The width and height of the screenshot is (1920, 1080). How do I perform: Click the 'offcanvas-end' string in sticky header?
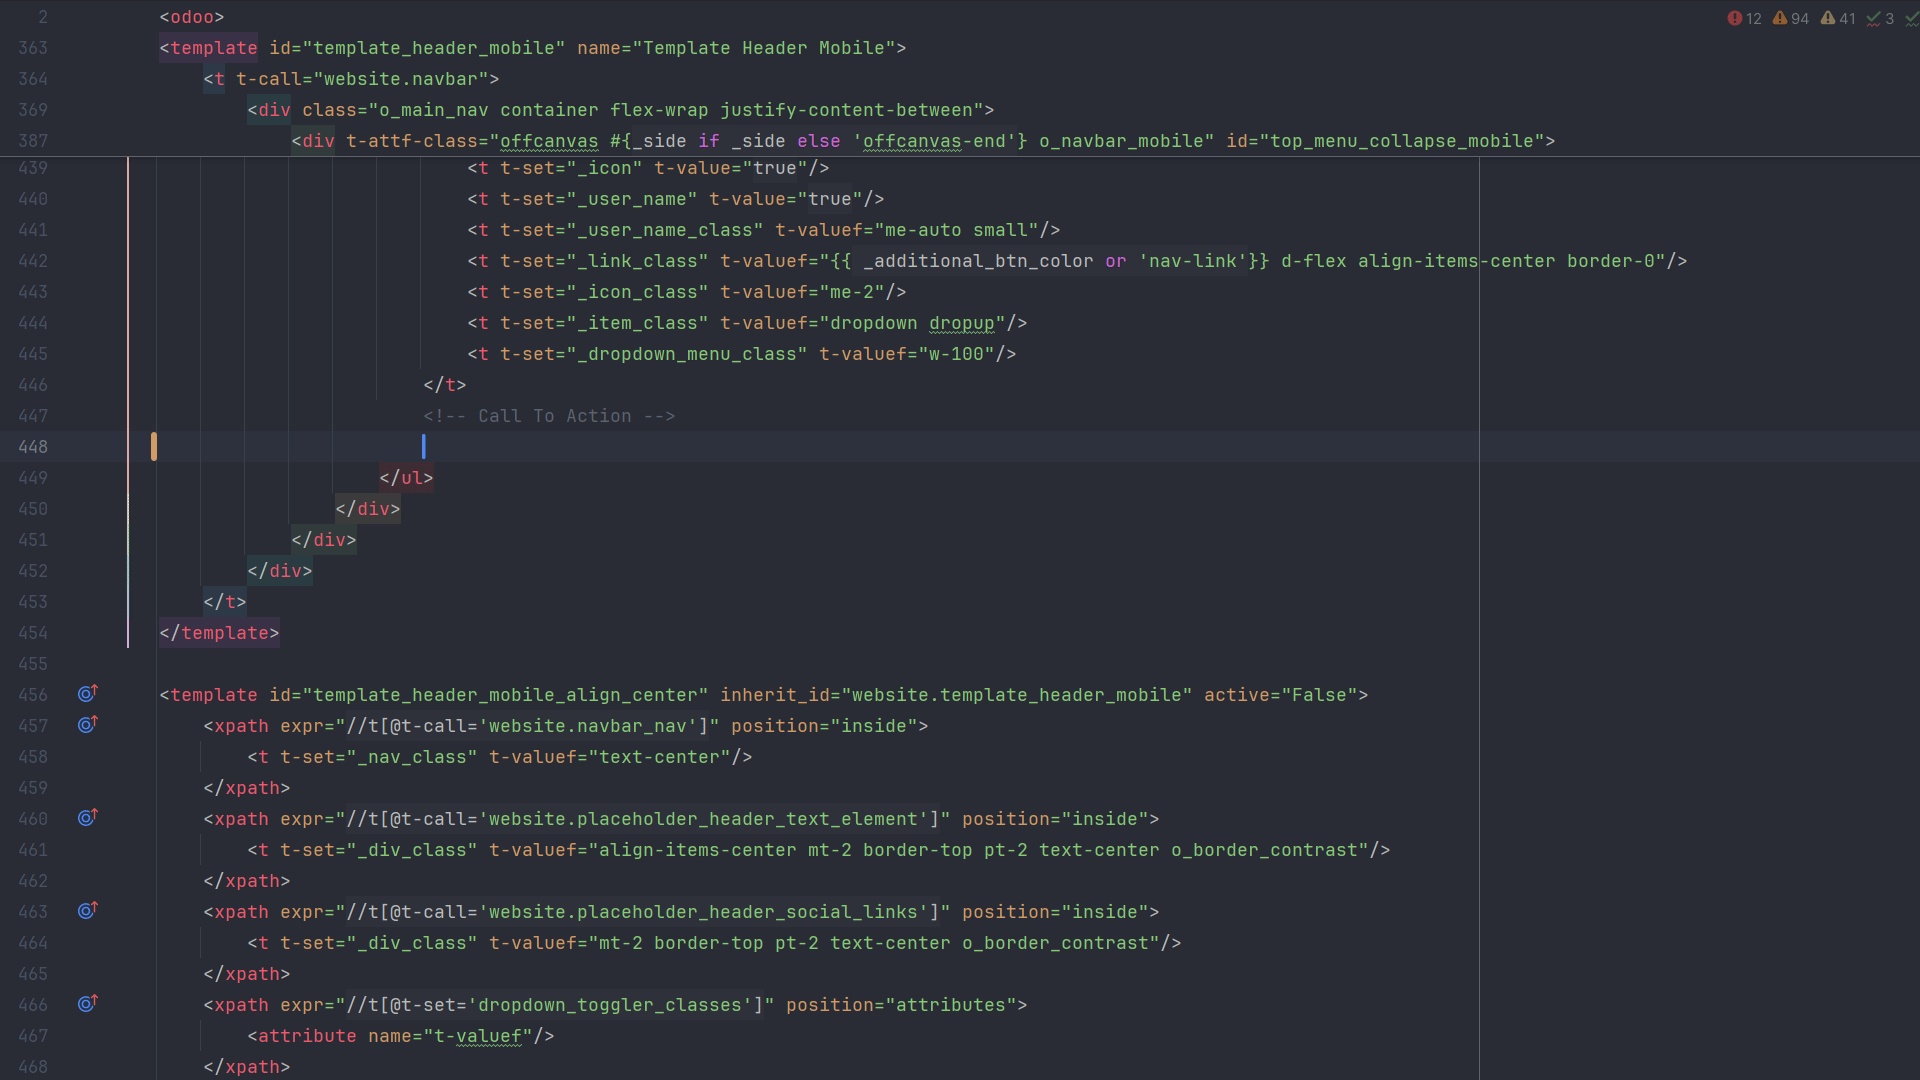tap(934, 141)
